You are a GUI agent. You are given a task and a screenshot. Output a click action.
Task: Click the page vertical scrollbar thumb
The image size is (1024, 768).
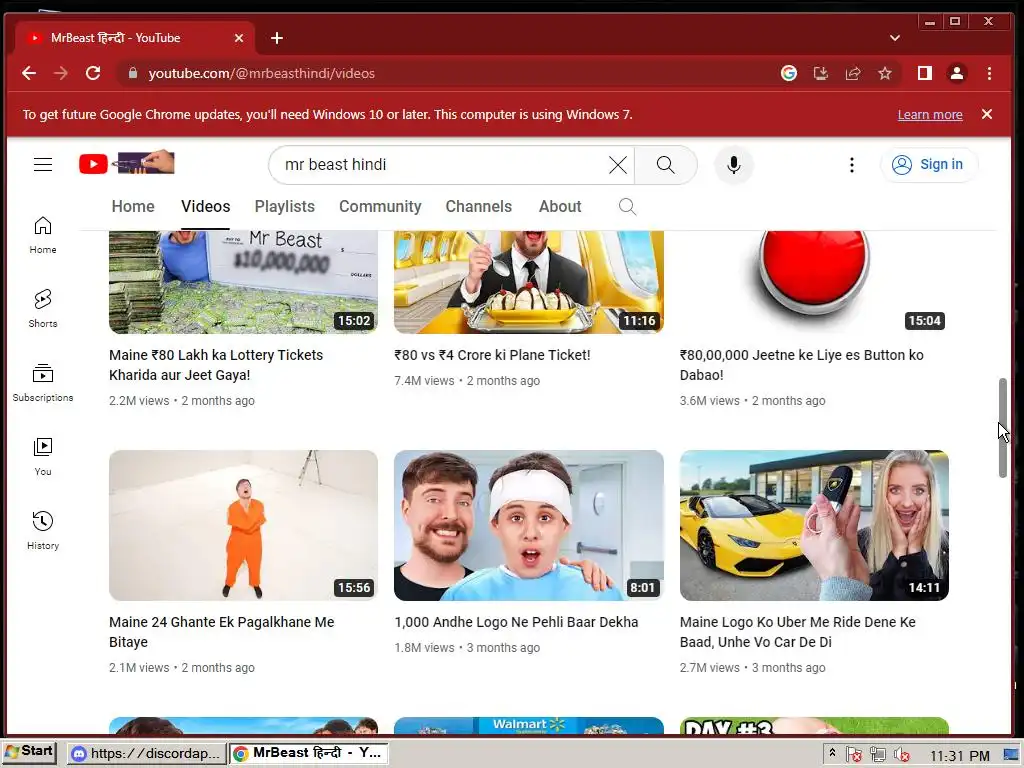(1002, 428)
